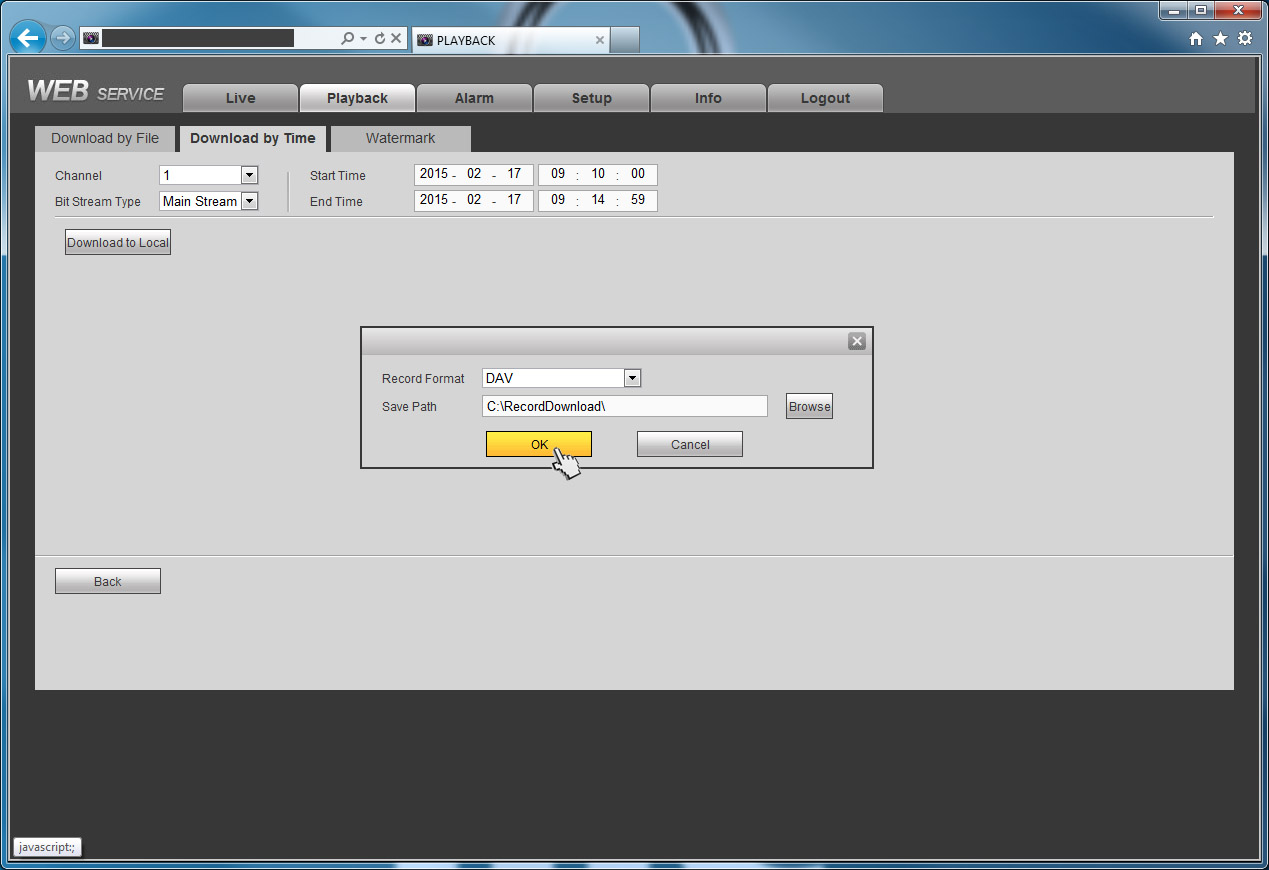
Task: Click the stop loading X in address bar
Action: pyautogui.click(x=396, y=39)
